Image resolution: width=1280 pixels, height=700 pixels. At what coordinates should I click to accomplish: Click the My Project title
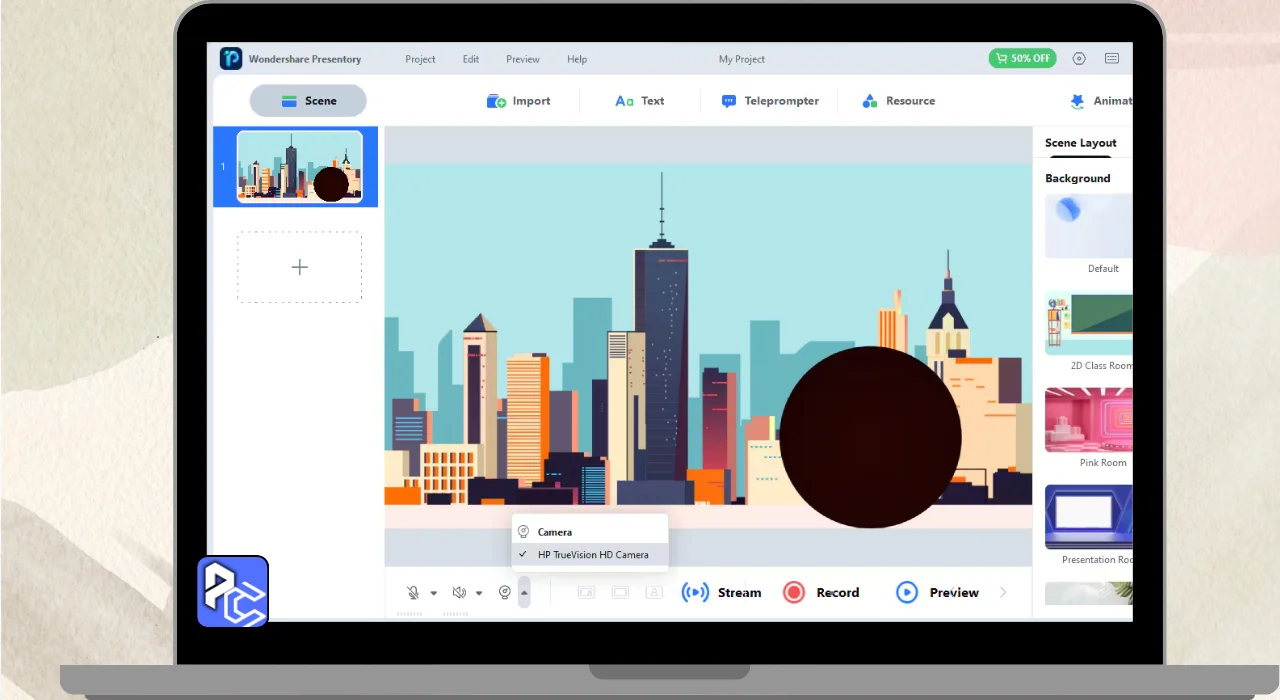742,59
